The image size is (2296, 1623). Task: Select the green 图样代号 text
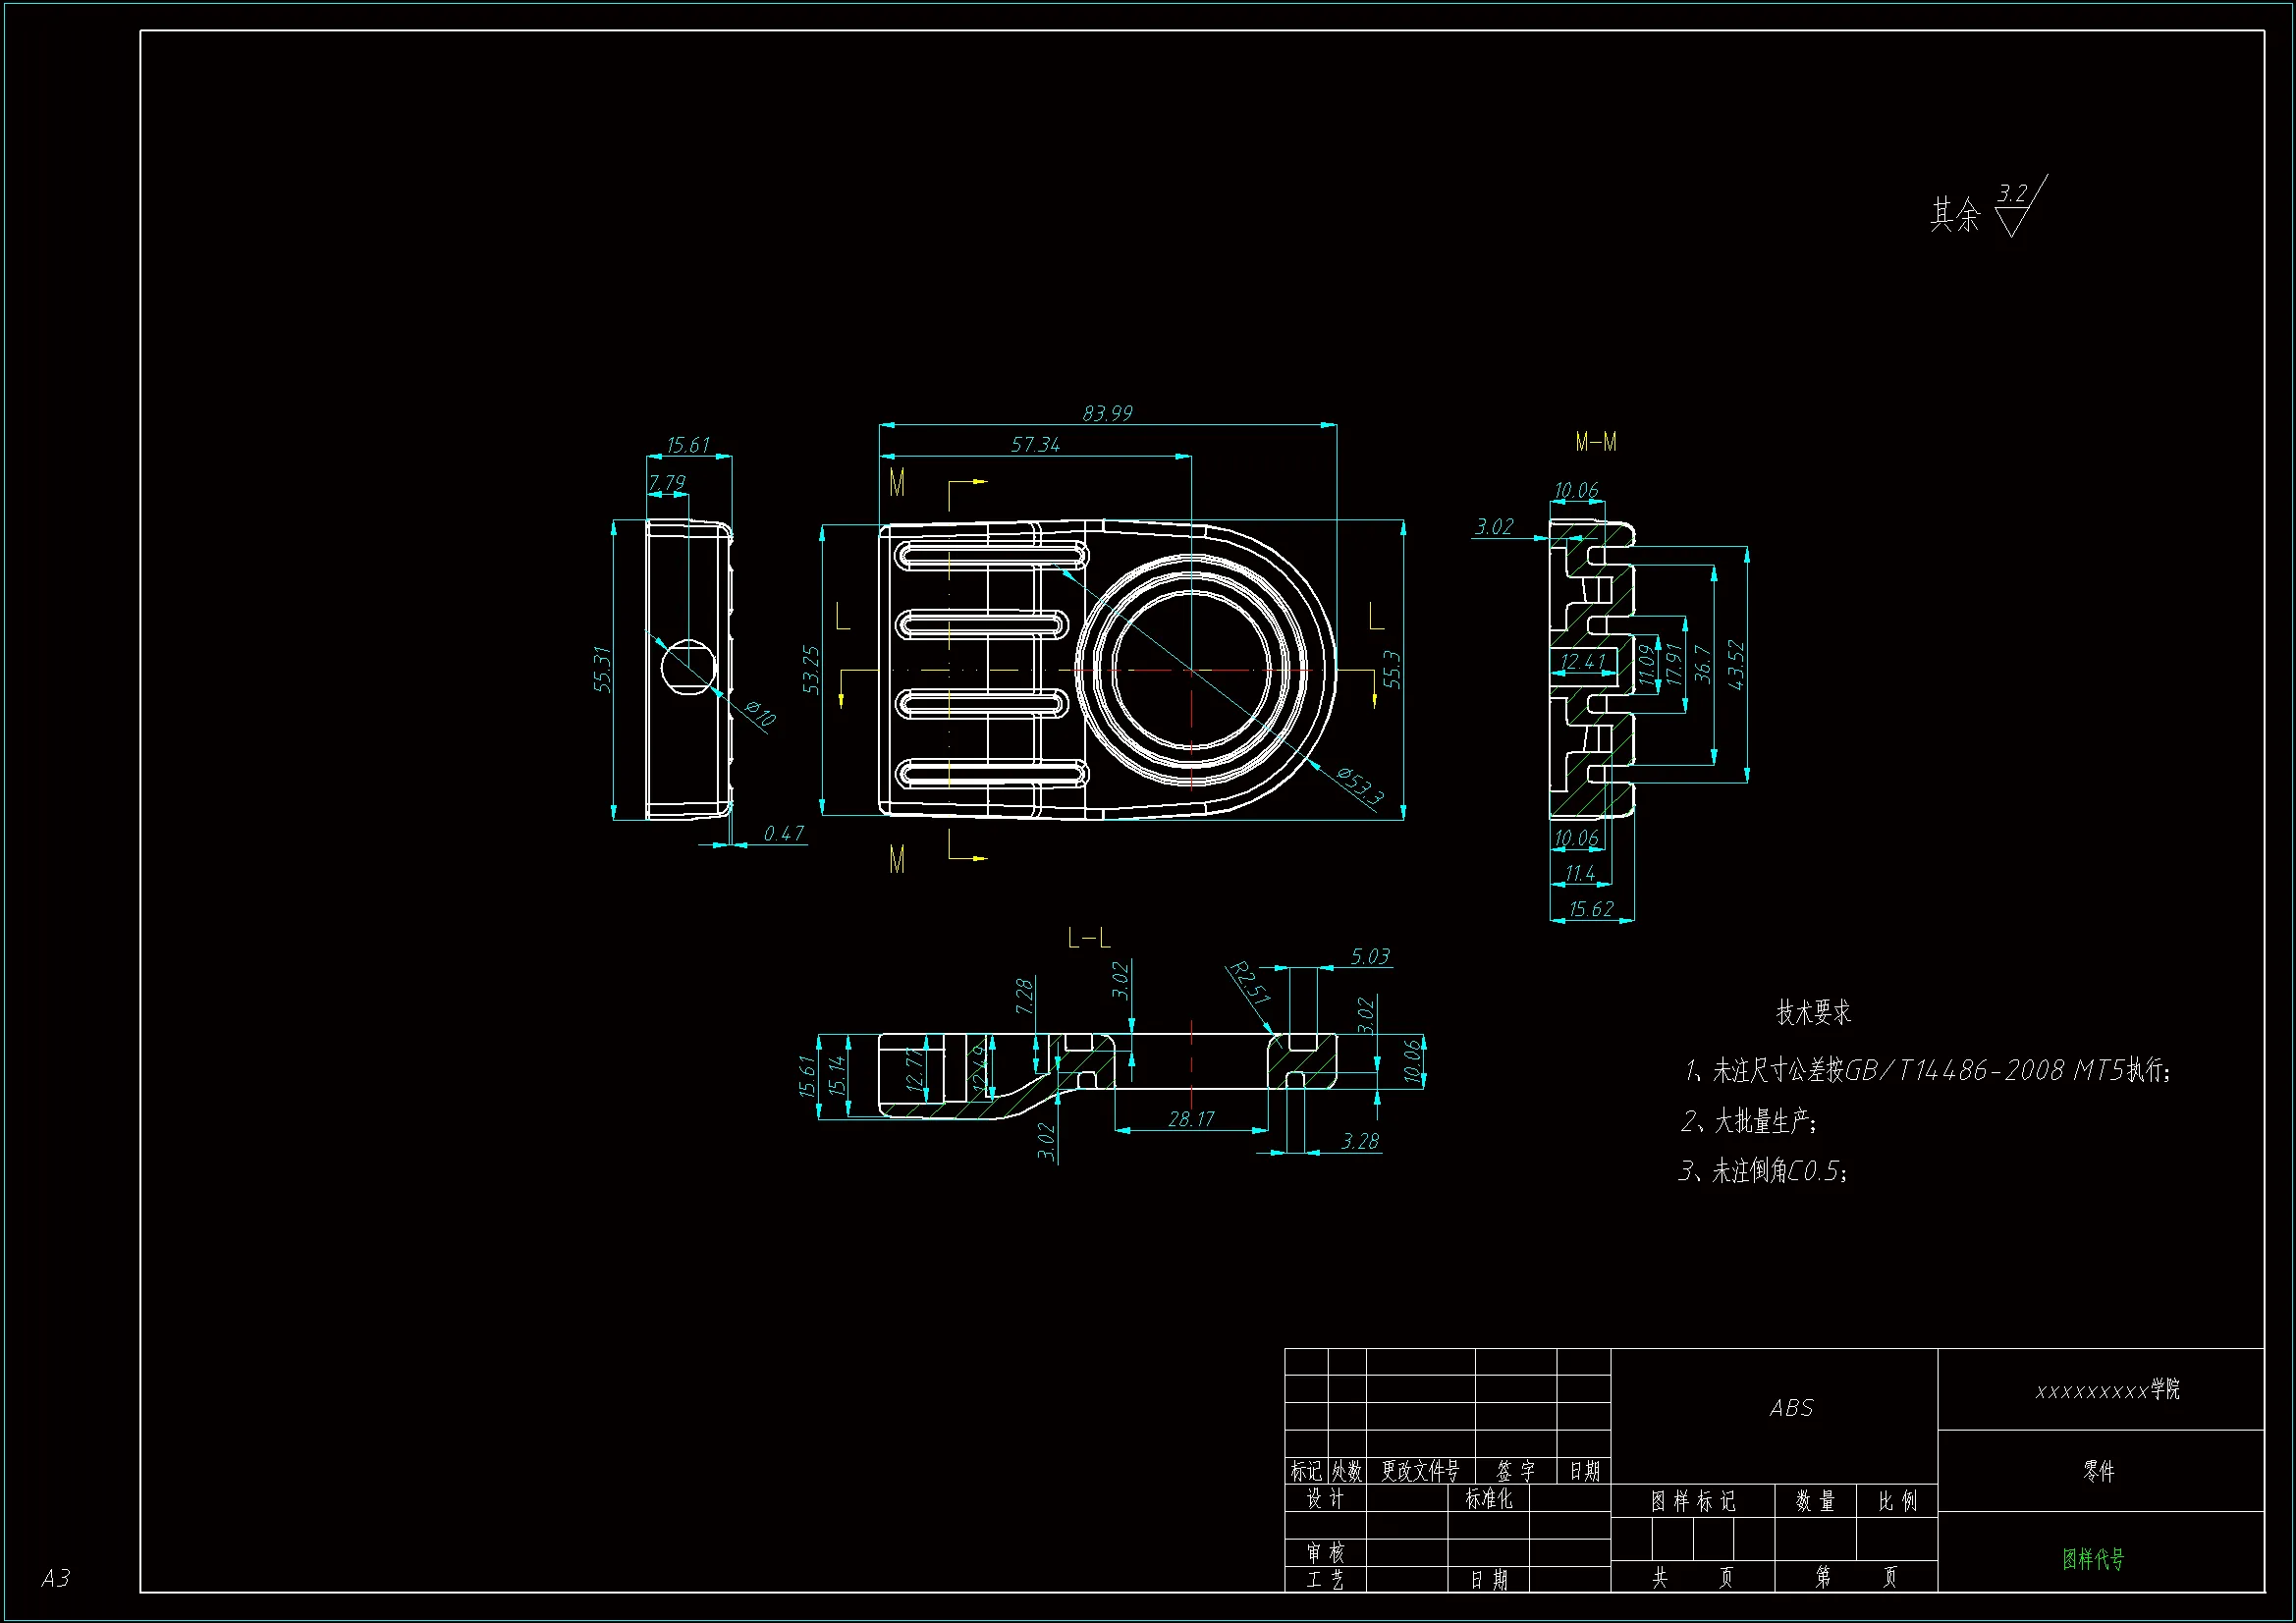pyautogui.click(x=2093, y=1558)
